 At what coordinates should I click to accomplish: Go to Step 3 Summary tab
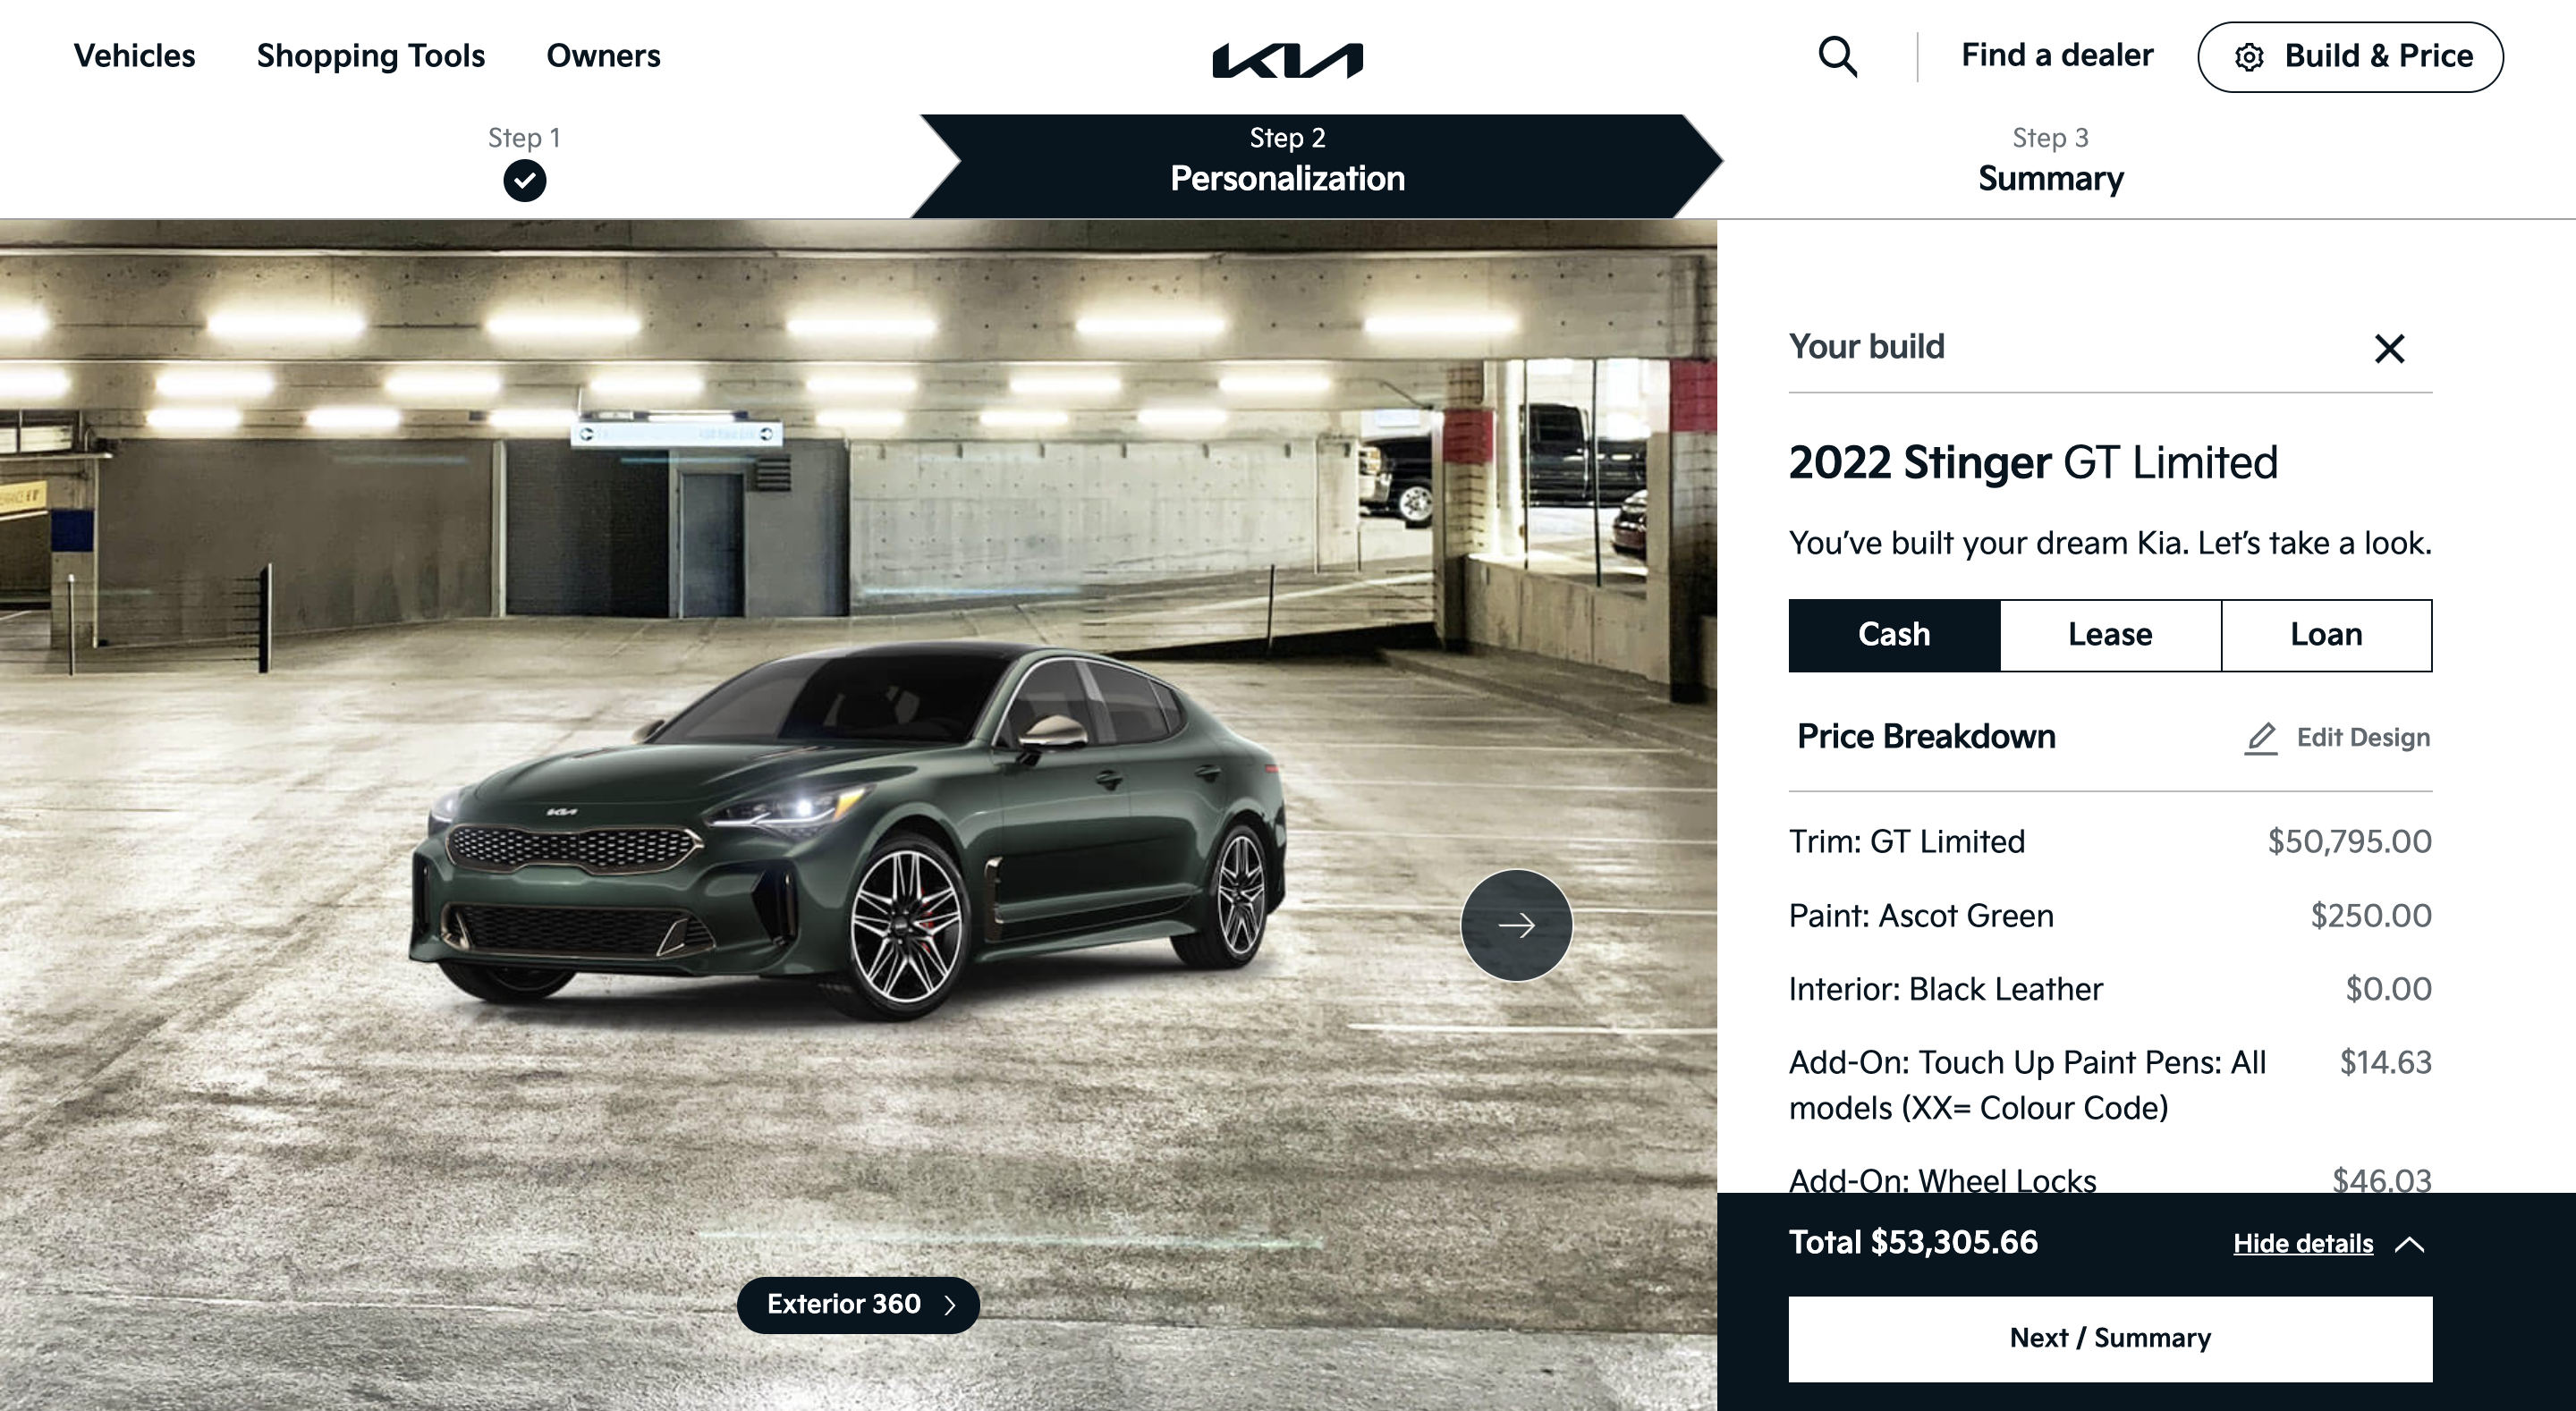click(x=2050, y=161)
